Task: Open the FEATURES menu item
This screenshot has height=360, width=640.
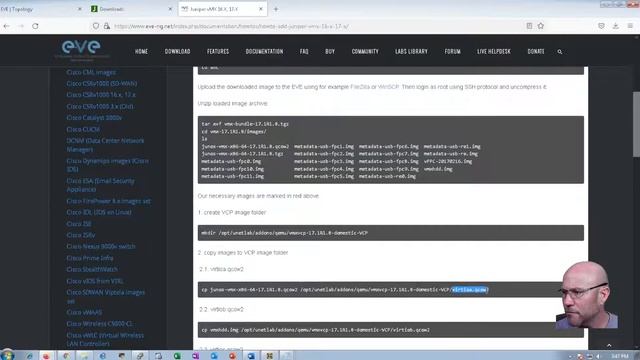Action: pos(218,51)
